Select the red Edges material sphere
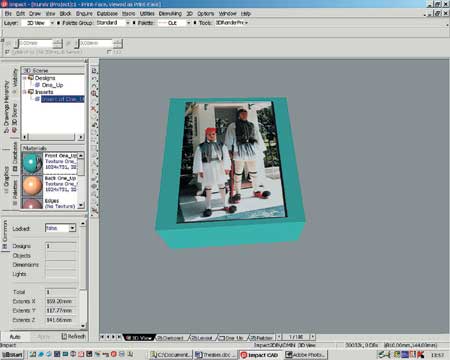Image resolution: width=450 pixels, height=360 pixels. click(x=32, y=203)
